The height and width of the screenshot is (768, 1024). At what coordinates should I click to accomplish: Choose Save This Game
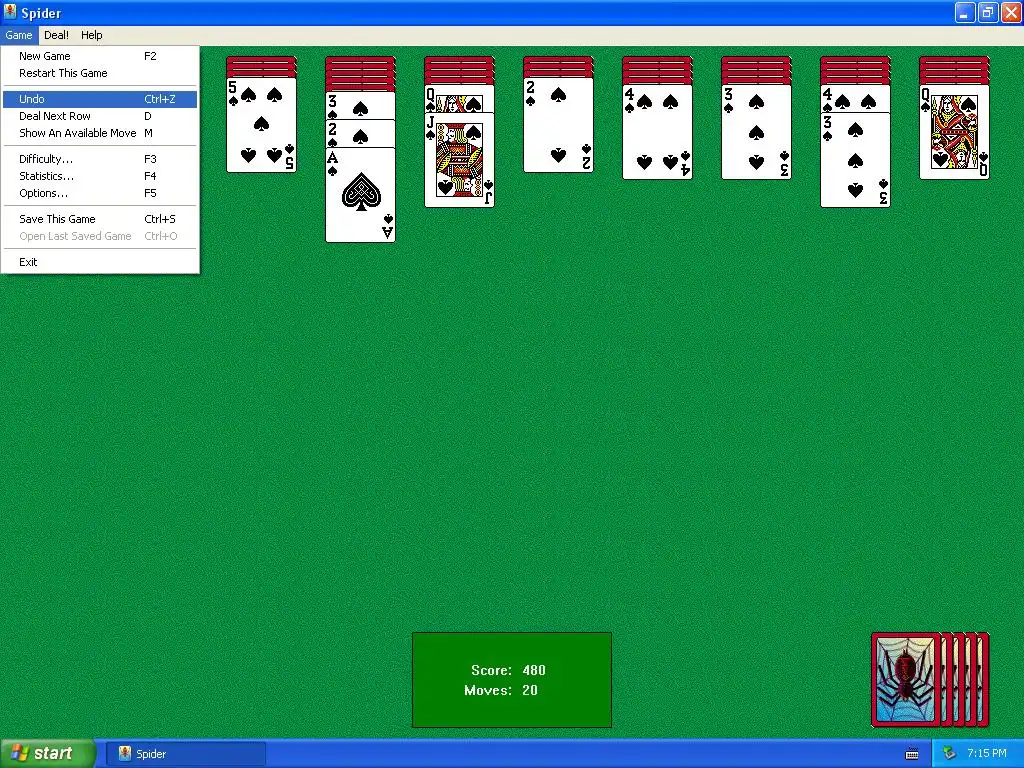tap(99, 219)
